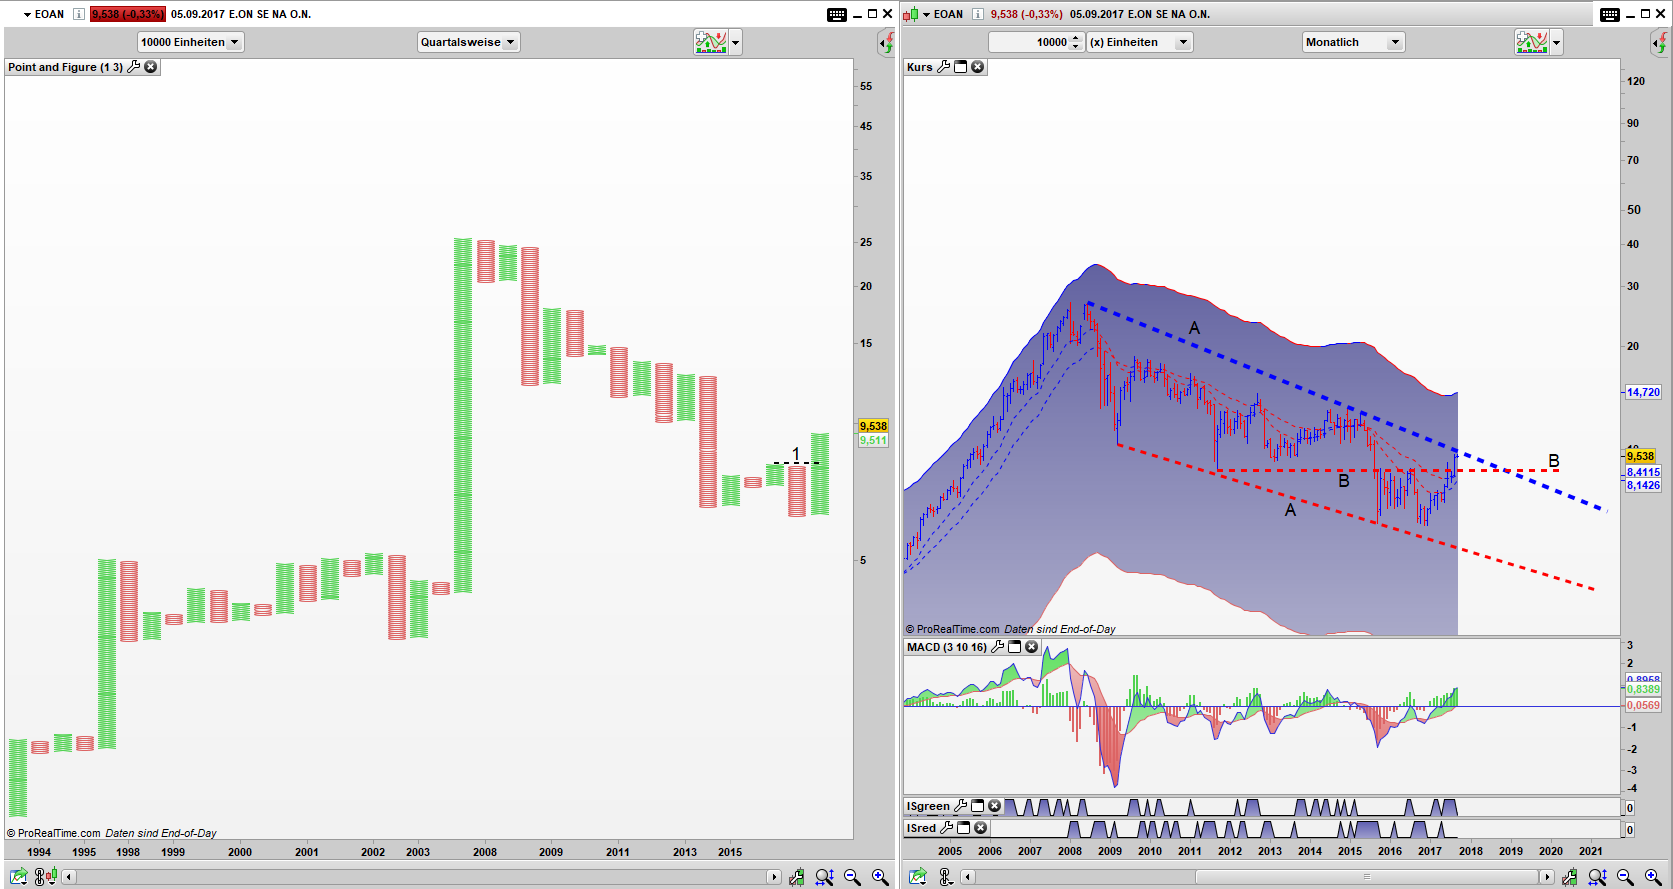Remove the ISgreen indicator panel
Screen dimensions: 1673x889
[995, 806]
